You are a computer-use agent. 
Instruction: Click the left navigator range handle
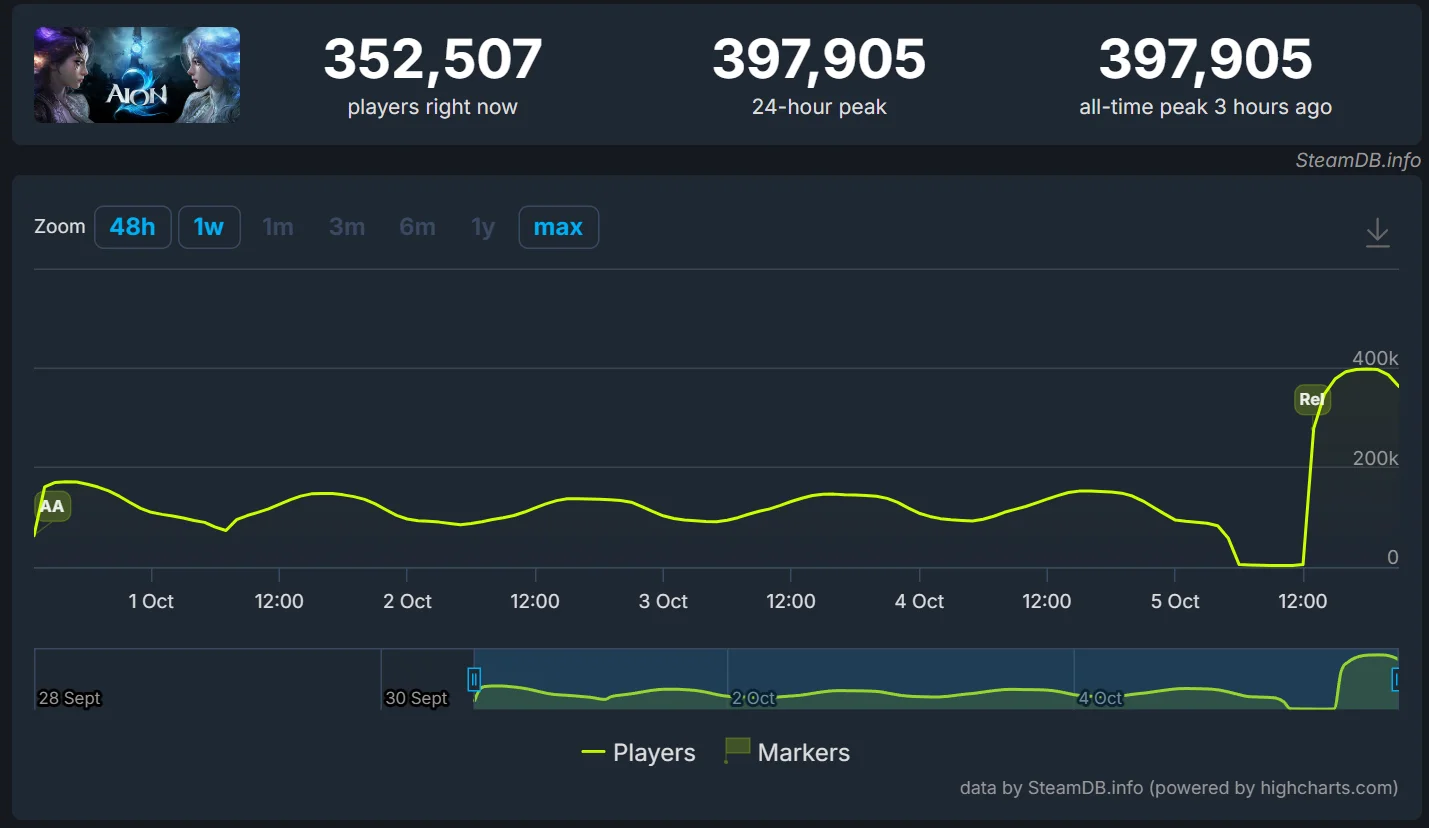[474, 680]
